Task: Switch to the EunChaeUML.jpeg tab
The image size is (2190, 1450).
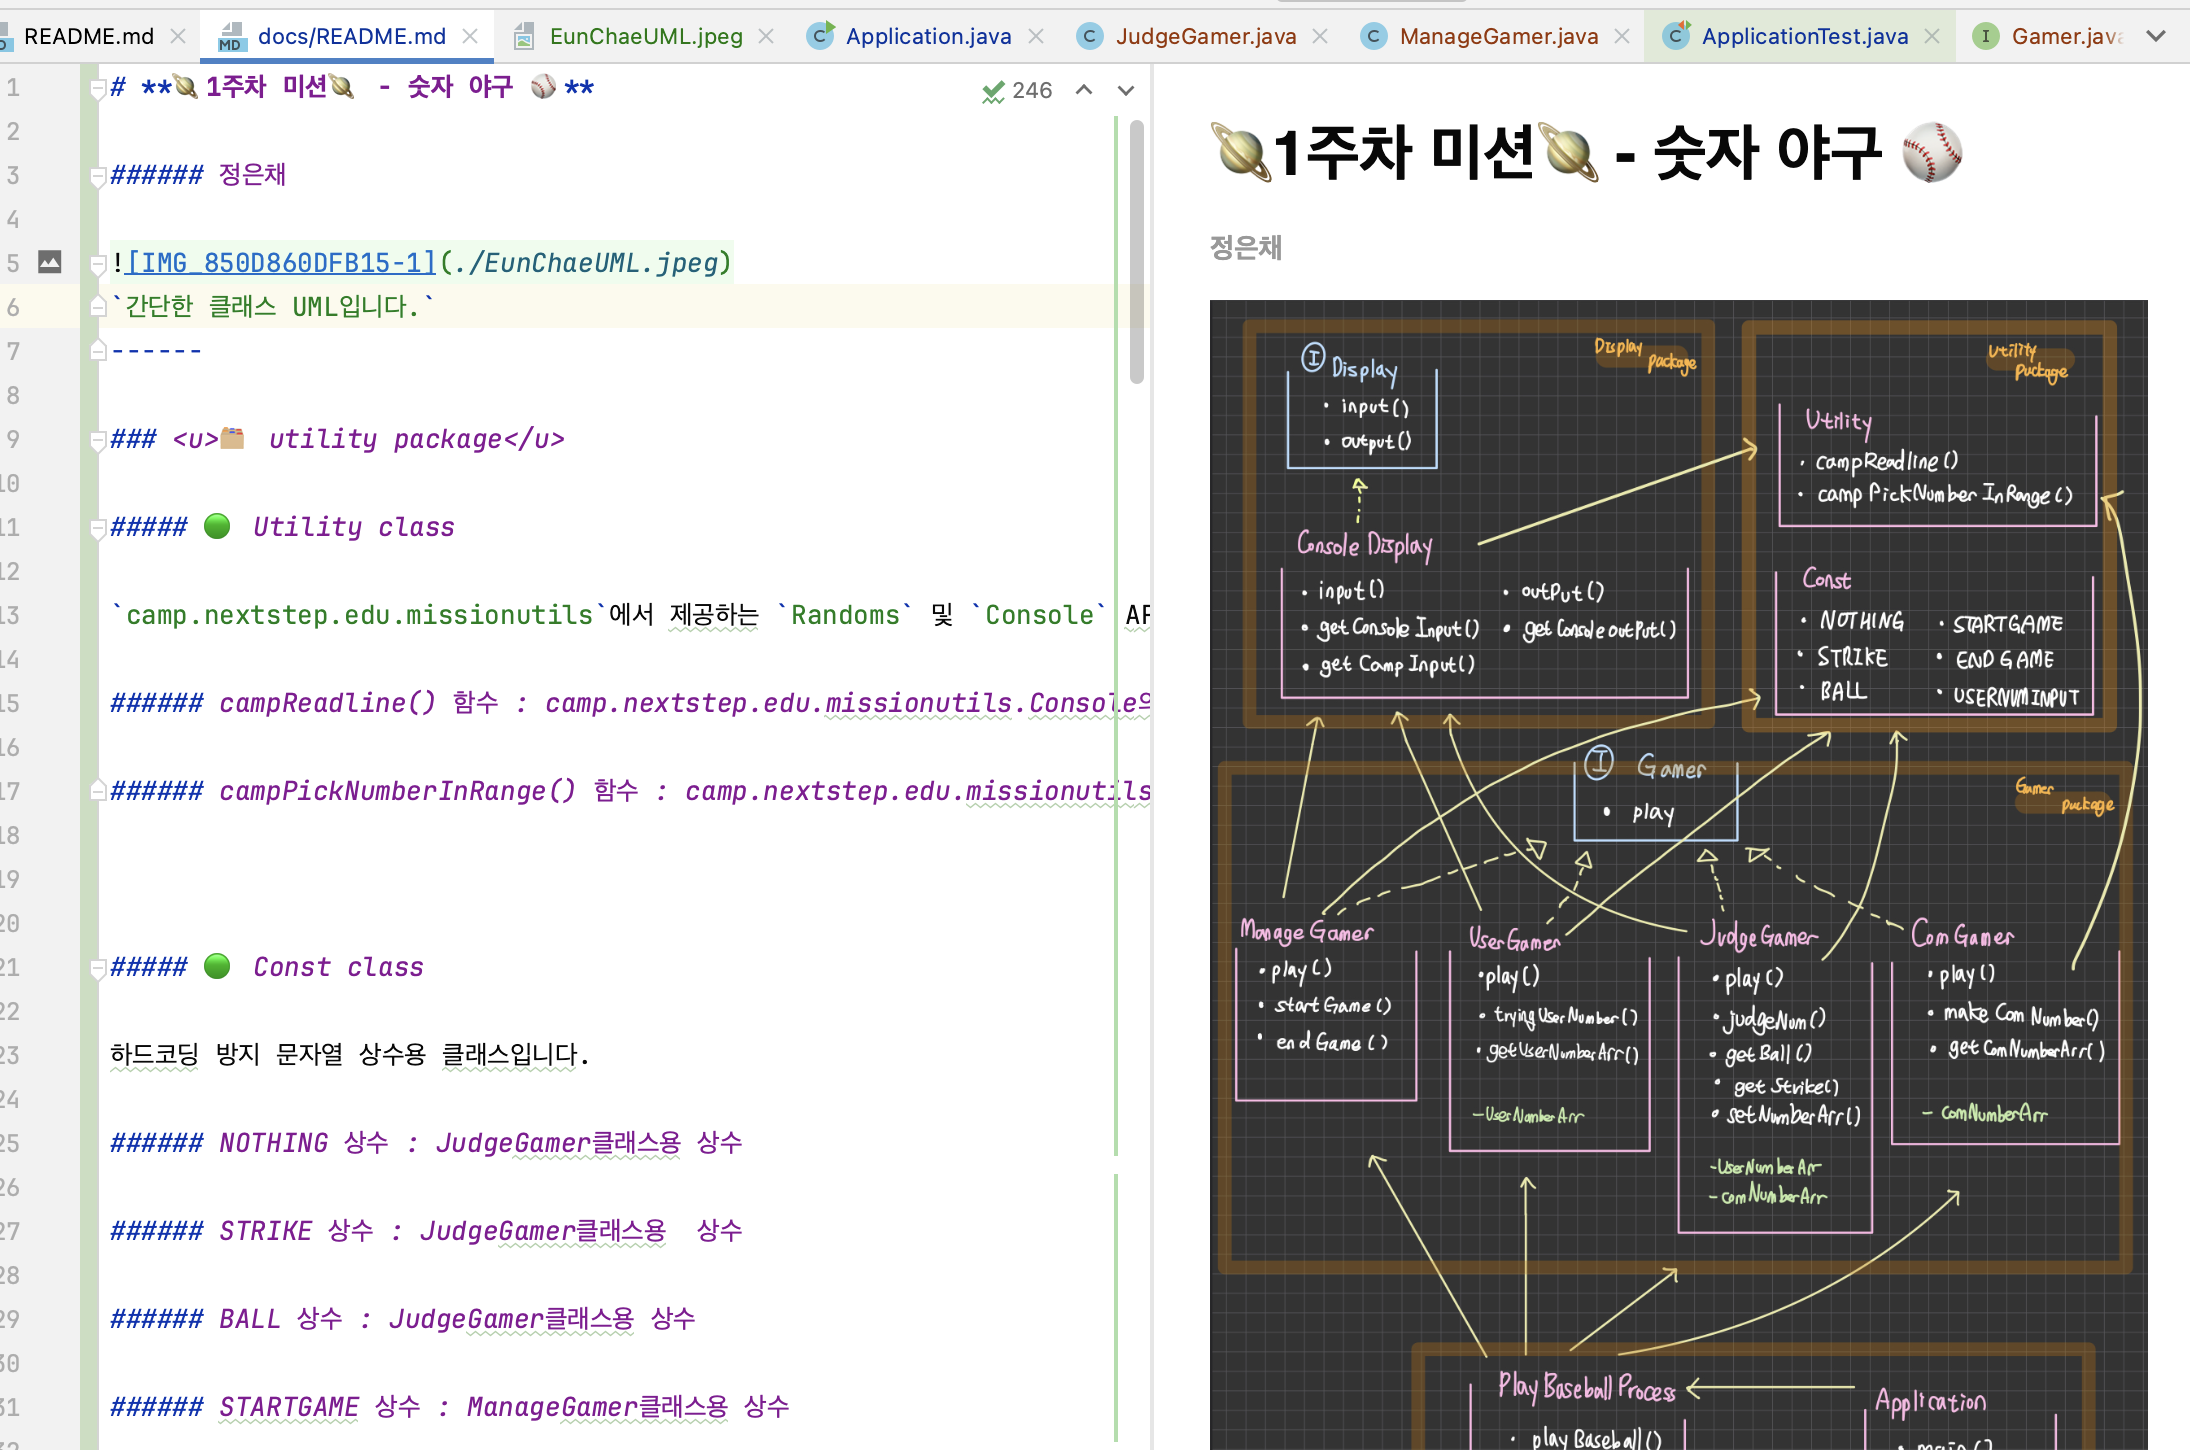Action: 645,36
